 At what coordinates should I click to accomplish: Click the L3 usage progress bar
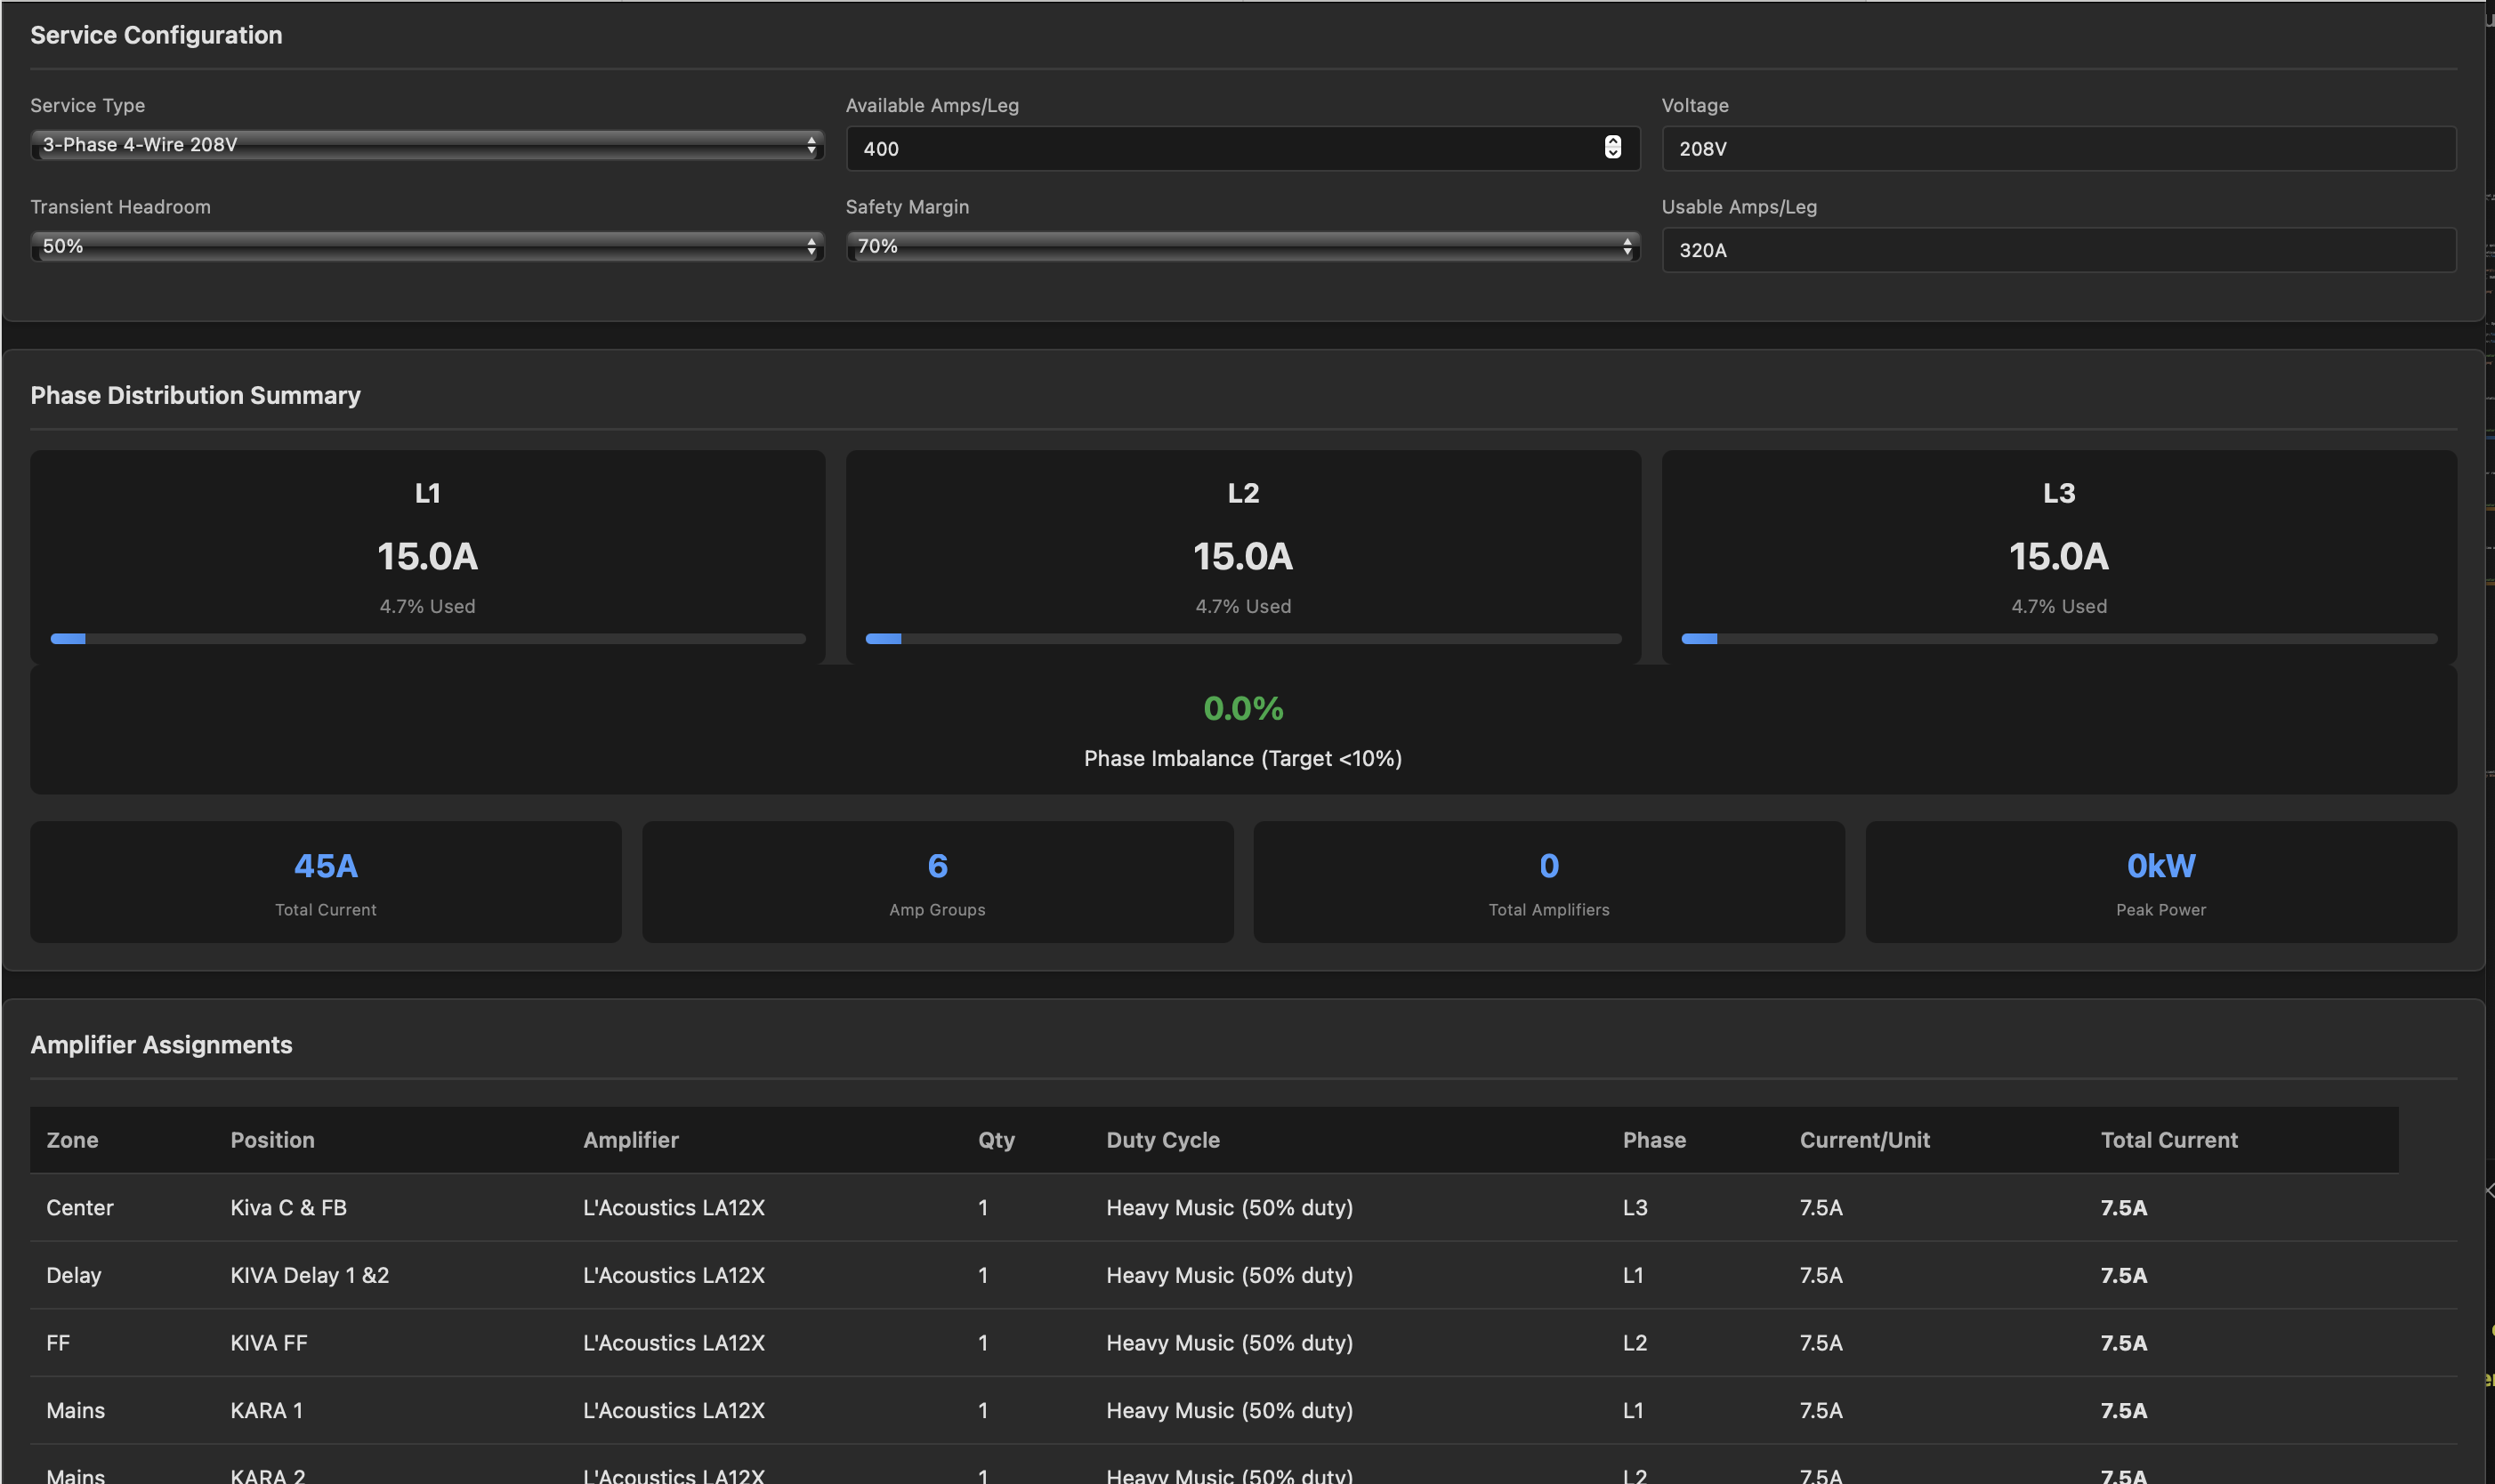(2059, 638)
